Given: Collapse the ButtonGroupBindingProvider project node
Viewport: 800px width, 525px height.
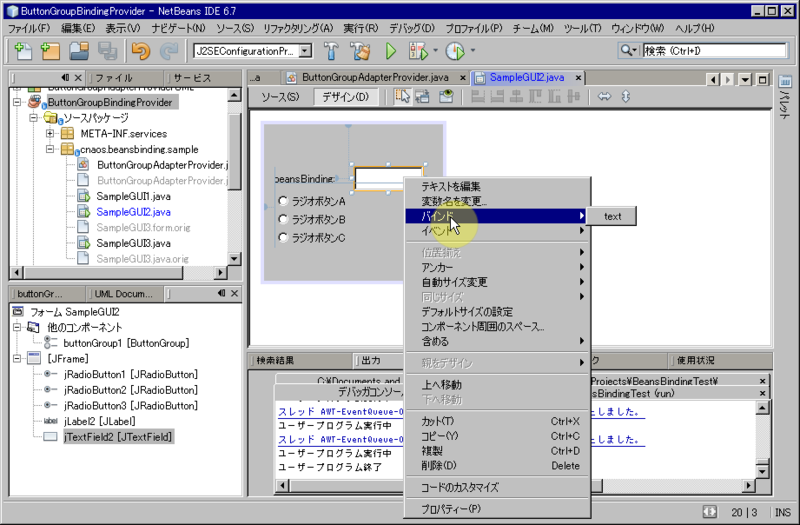Looking at the screenshot, I should [x=17, y=102].
